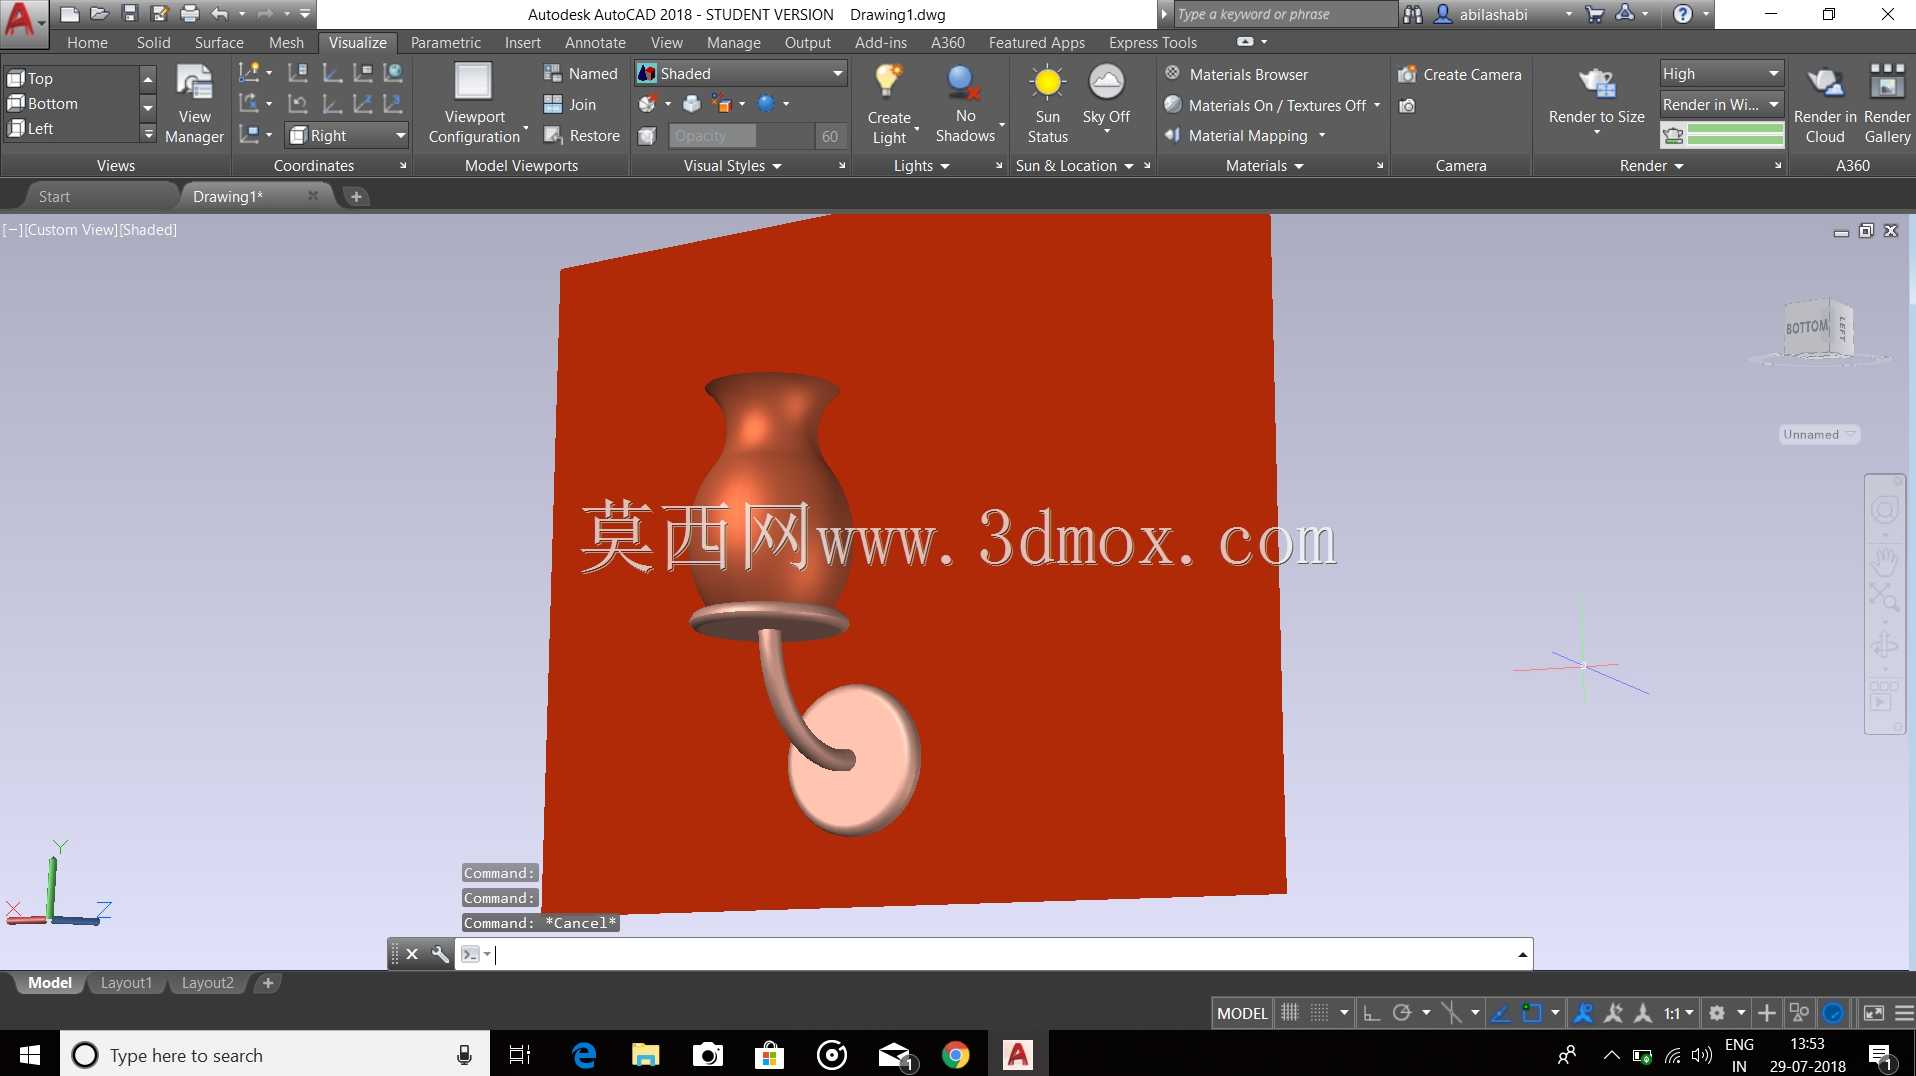The height and width of the screenshot is (1076, 1916).
Task: Expand the Visual Styles panel
Action: coord(733,166)
